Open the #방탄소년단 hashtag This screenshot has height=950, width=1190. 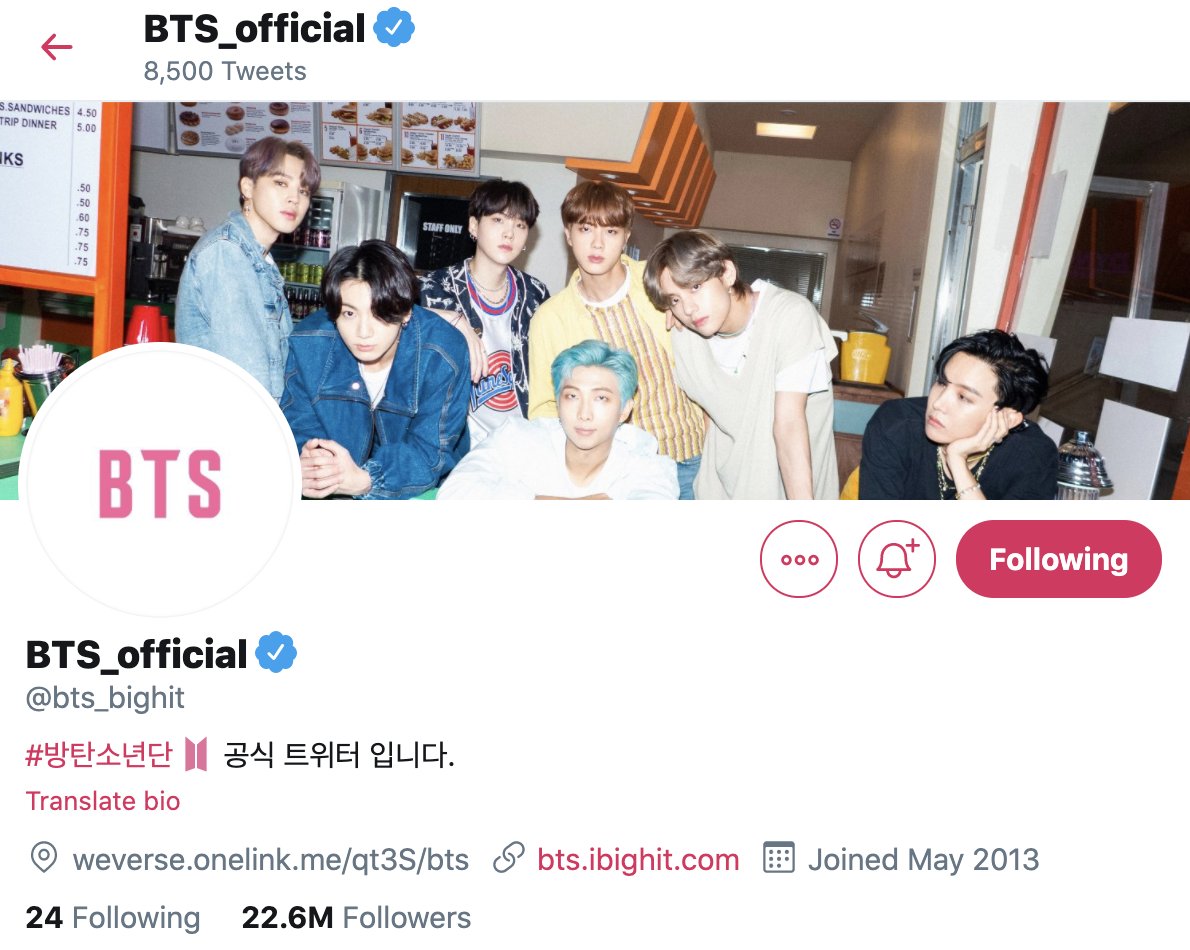click(x=99, y=755)
